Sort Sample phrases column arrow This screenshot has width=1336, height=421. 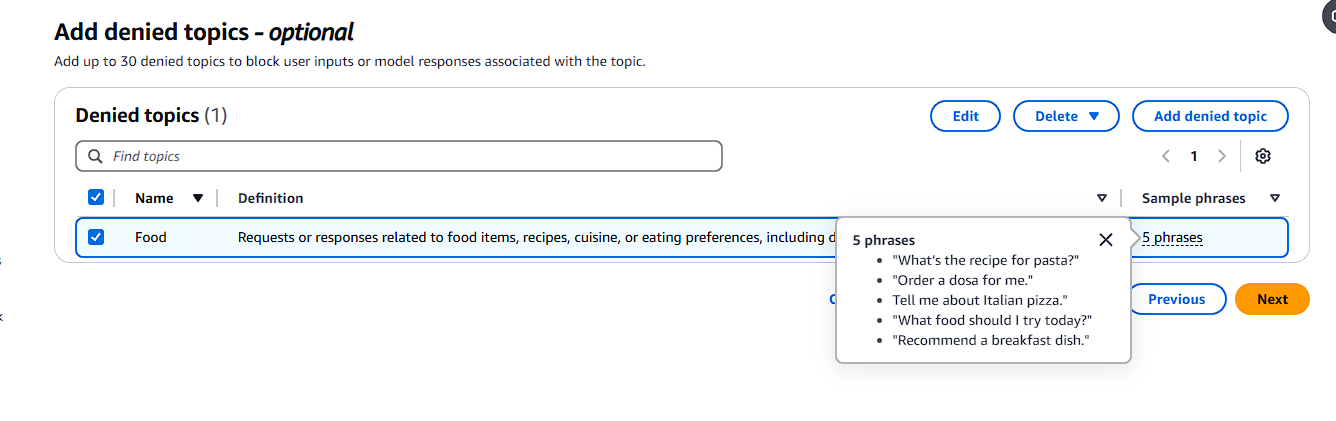click(1275, 198)
